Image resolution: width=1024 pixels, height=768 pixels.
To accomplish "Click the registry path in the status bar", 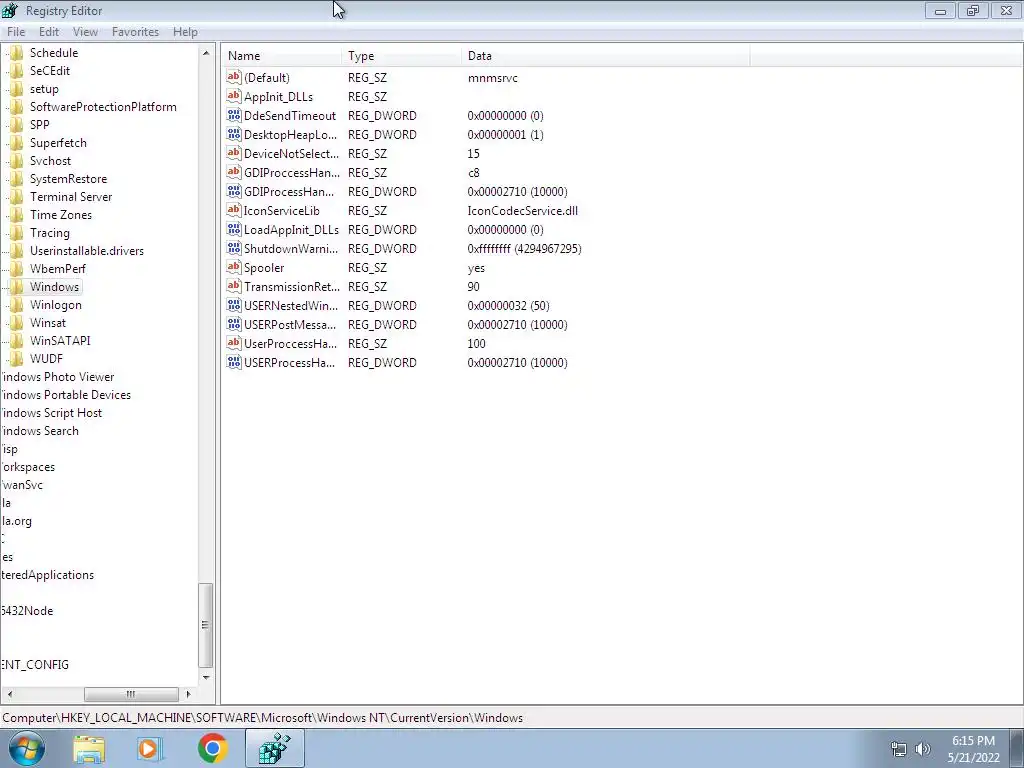I will pos(263,718).
